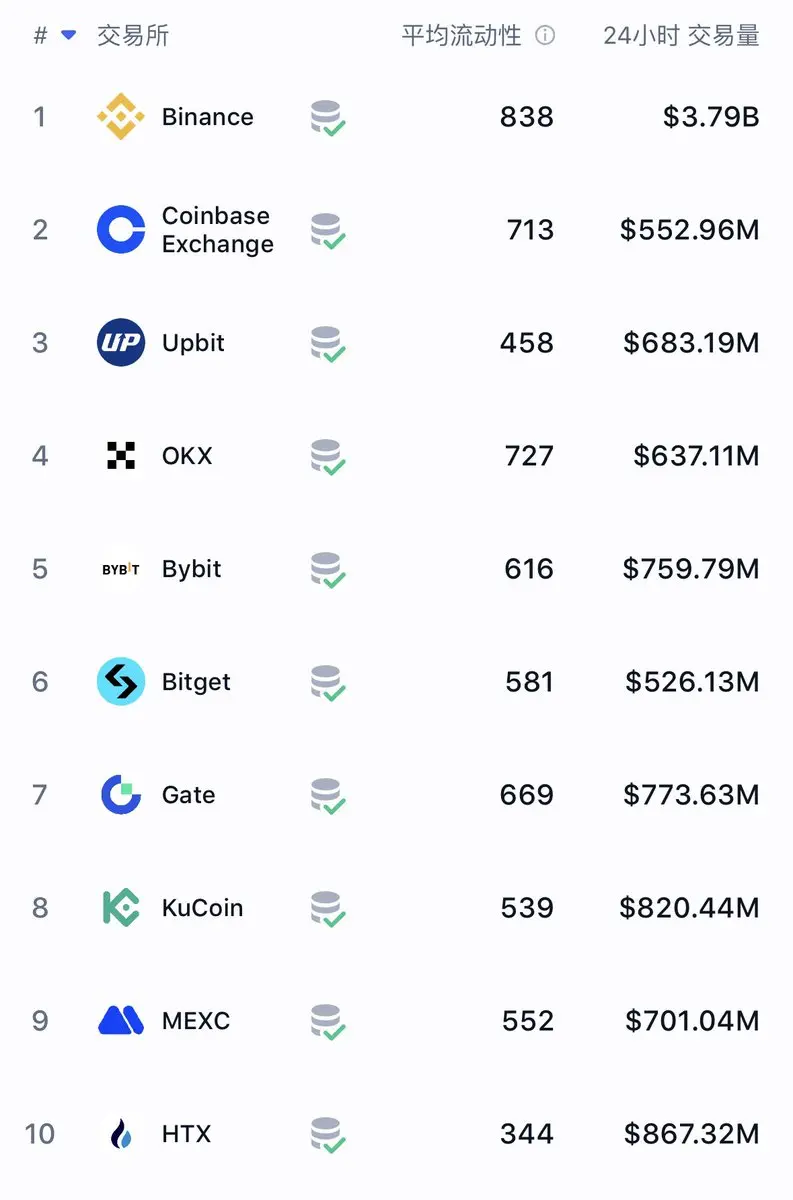Click the Bybit logo icon
The height and width of the screenshot is (1200, 793).
coord(121,569)
